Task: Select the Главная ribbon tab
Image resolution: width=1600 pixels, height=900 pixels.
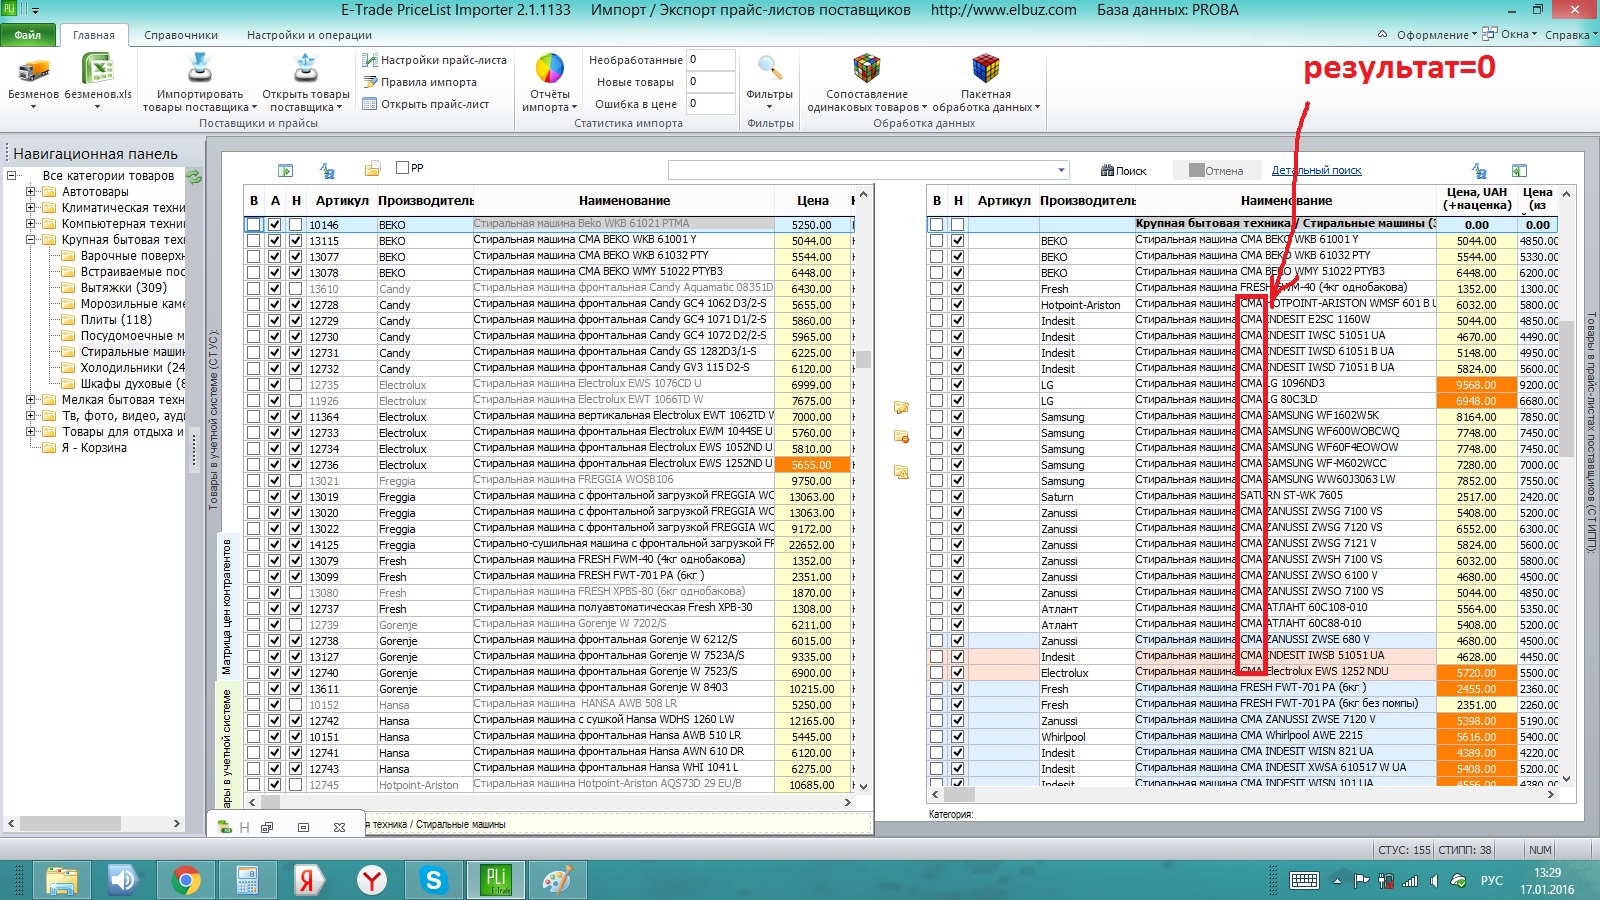Action: (94, 35)
